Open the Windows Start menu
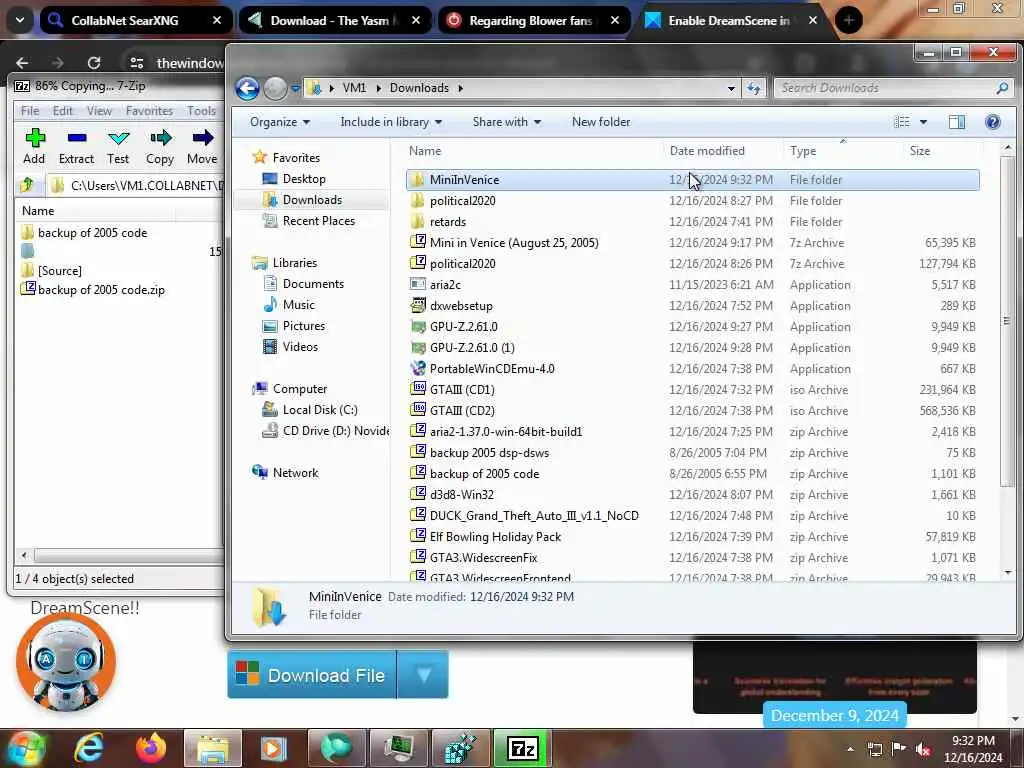This screenshot has width=1024, height=768. [x=25, y=748]
